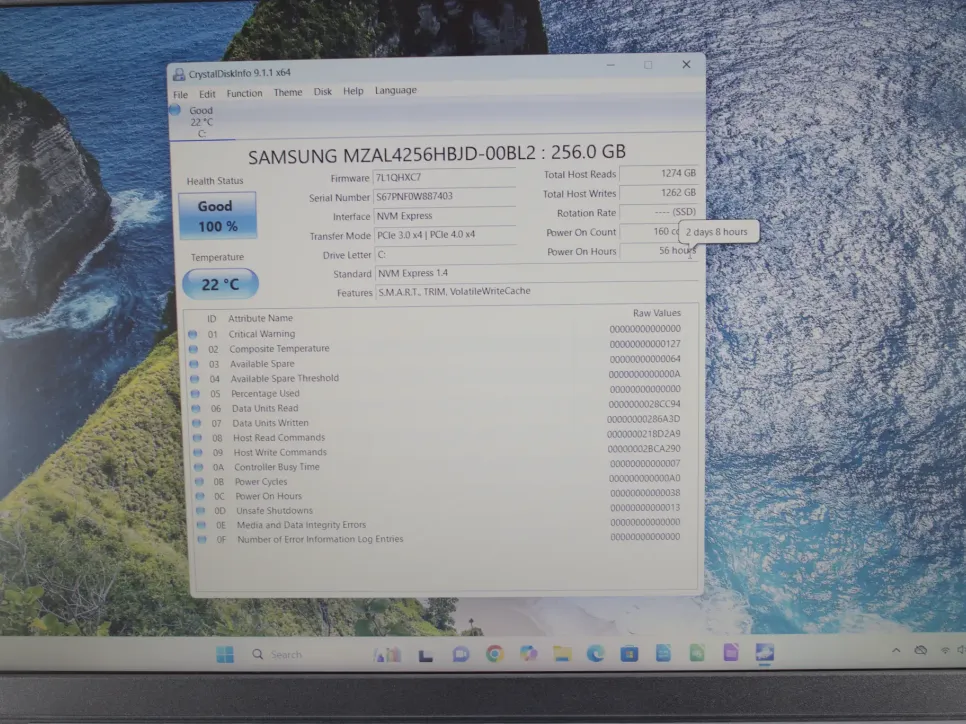This screenshot has width=966, height=724.
Task: Open the Help menu
Action: point(353,91)
